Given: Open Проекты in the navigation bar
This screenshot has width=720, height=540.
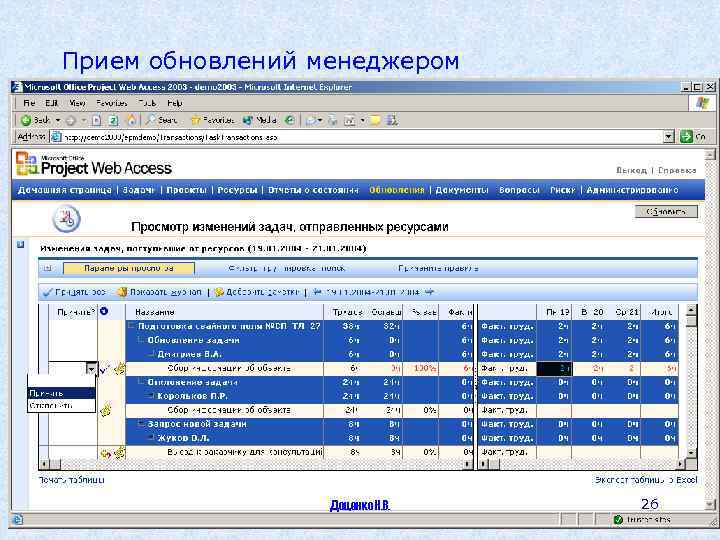Looking at the screenshot, I should pos(186,190).
